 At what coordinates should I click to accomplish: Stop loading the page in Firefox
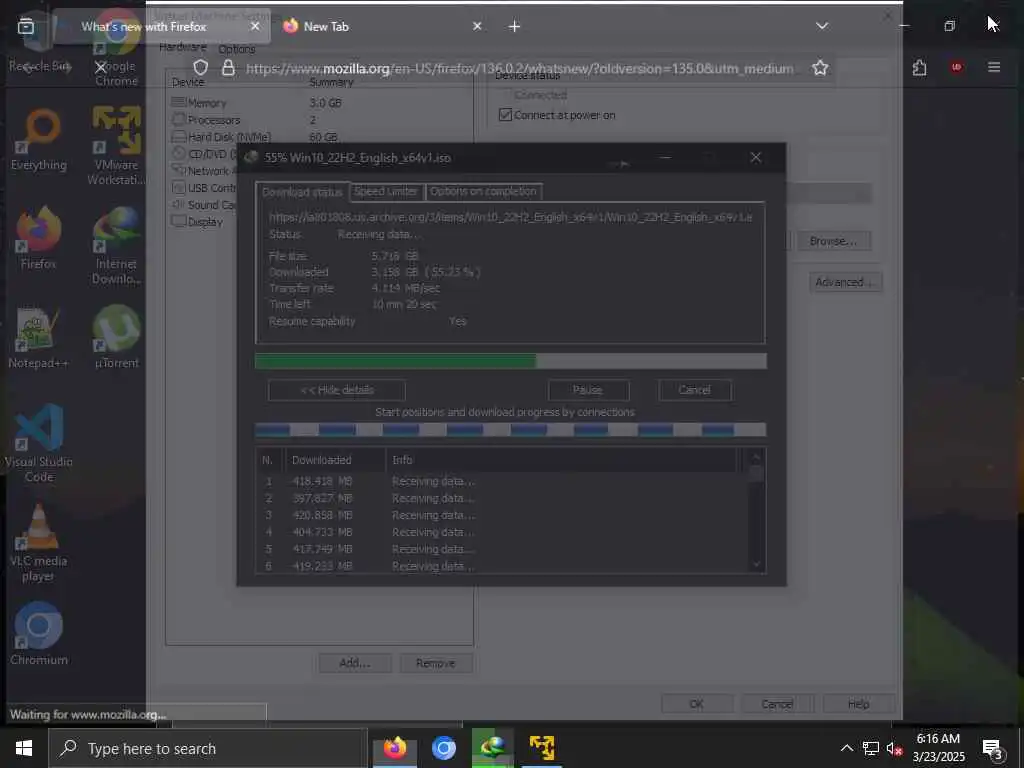(100, 67)
